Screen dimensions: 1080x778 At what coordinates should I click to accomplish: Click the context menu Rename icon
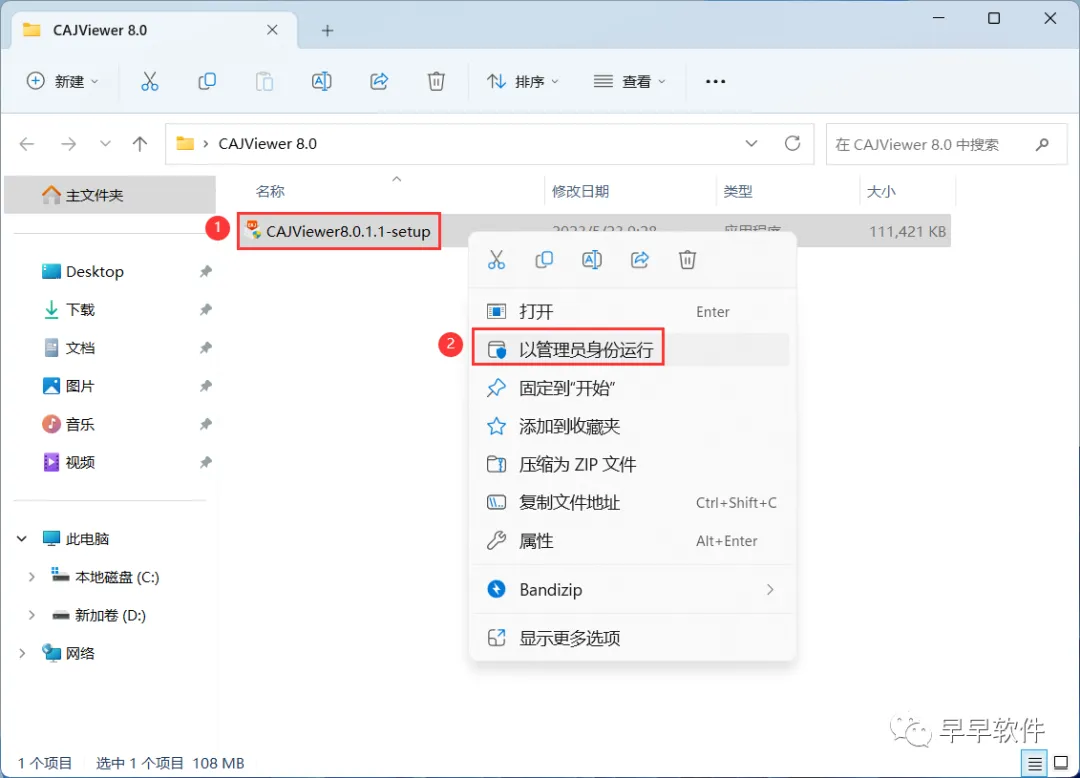[592, 260]
